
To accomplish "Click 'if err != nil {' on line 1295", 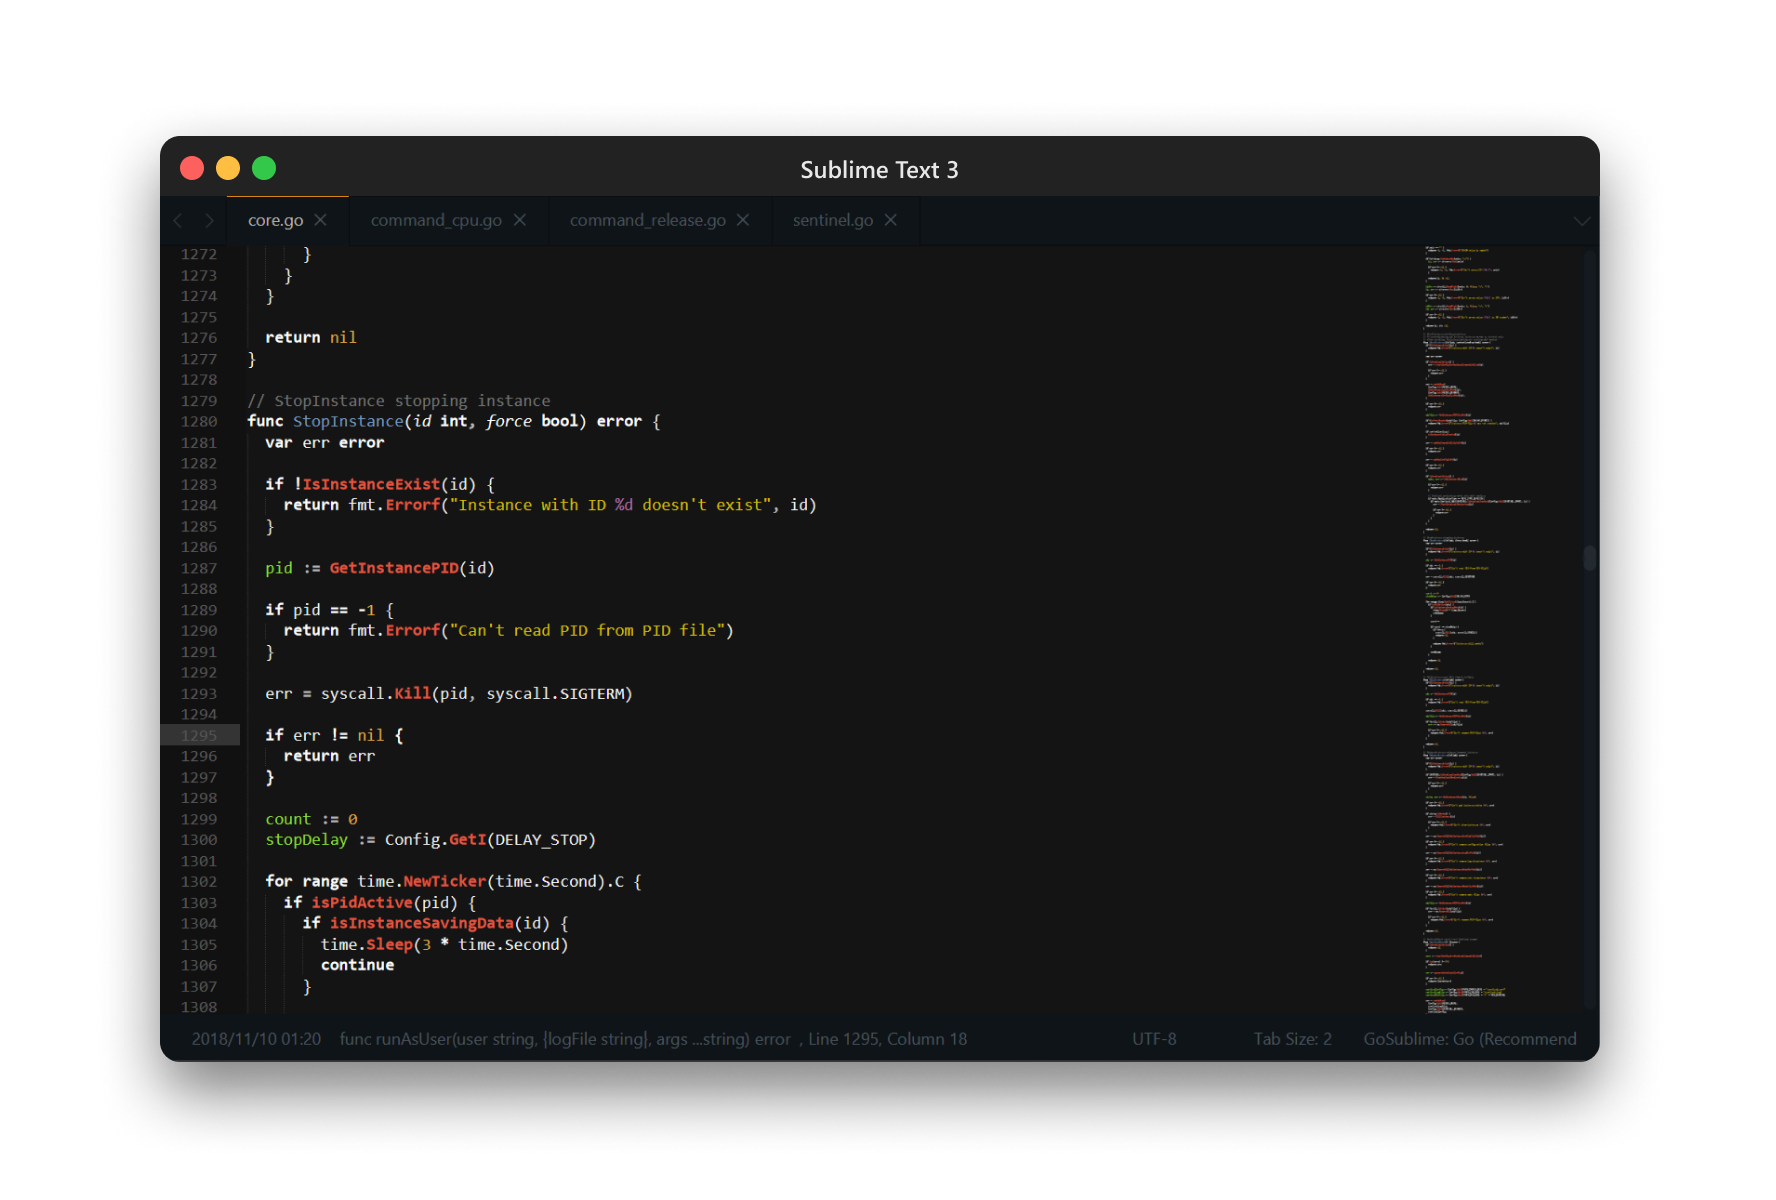I will [x=334, y=735].
